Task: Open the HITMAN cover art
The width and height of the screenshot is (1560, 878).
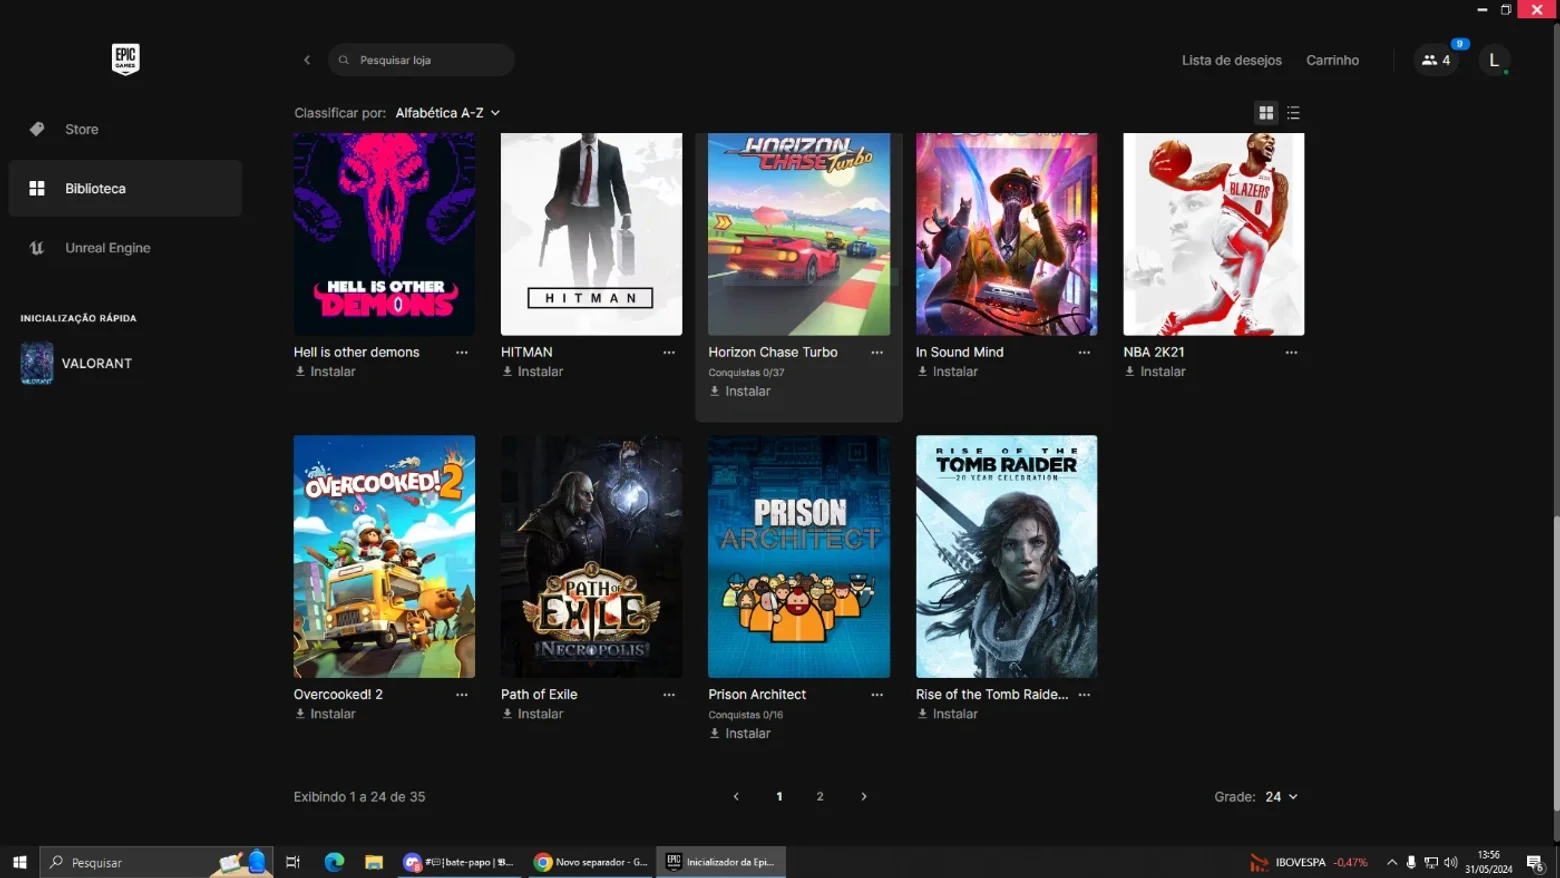Action: pyautogui.click(x=591, y=234)
